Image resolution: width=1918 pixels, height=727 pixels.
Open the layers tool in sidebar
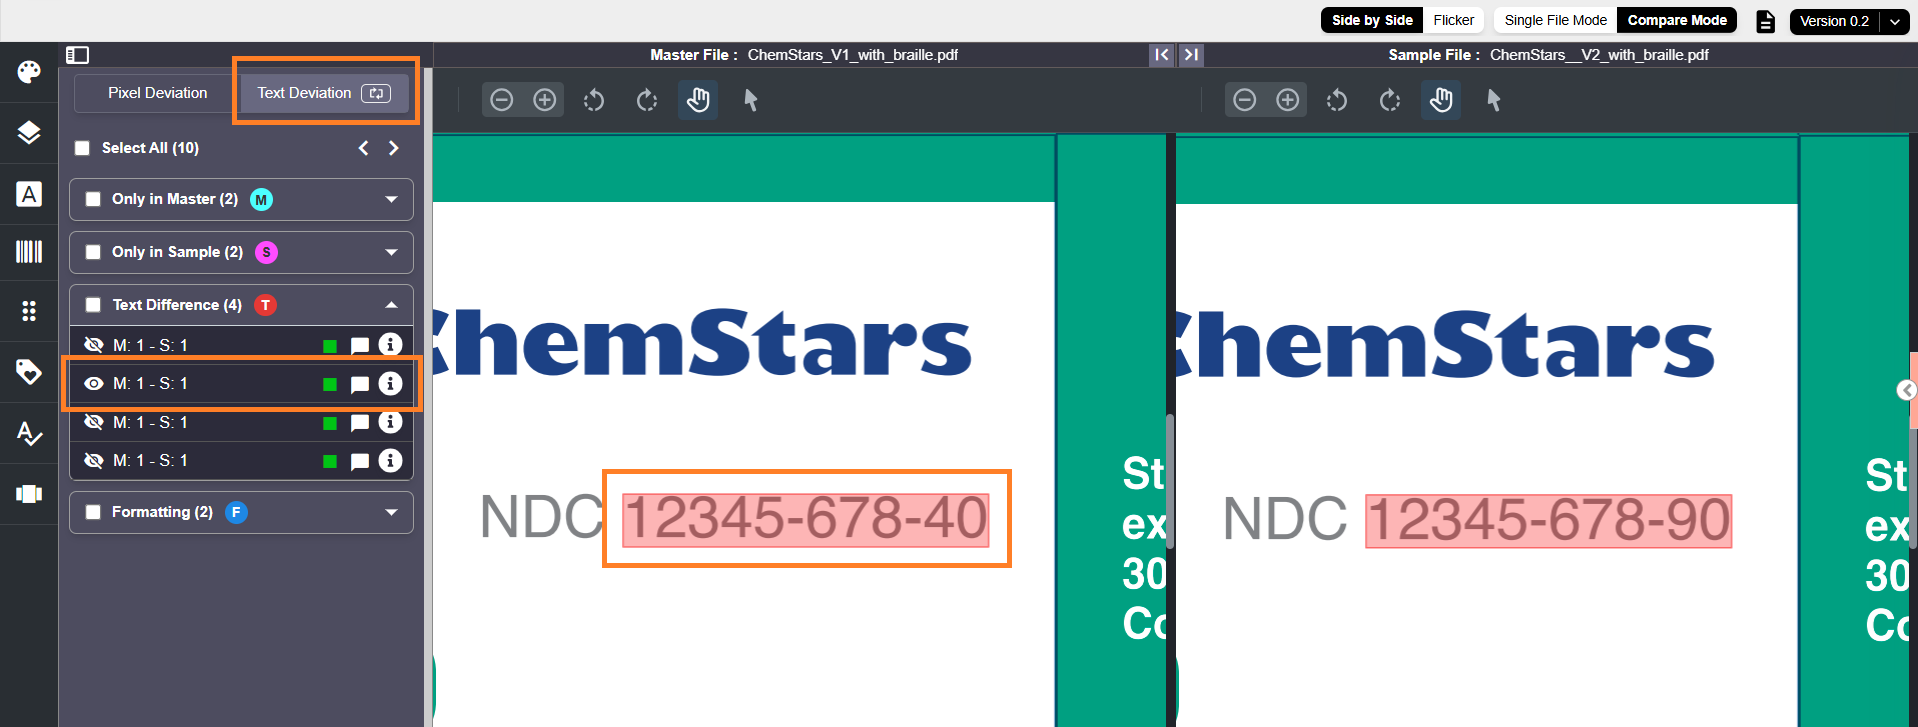click(29, 132)
